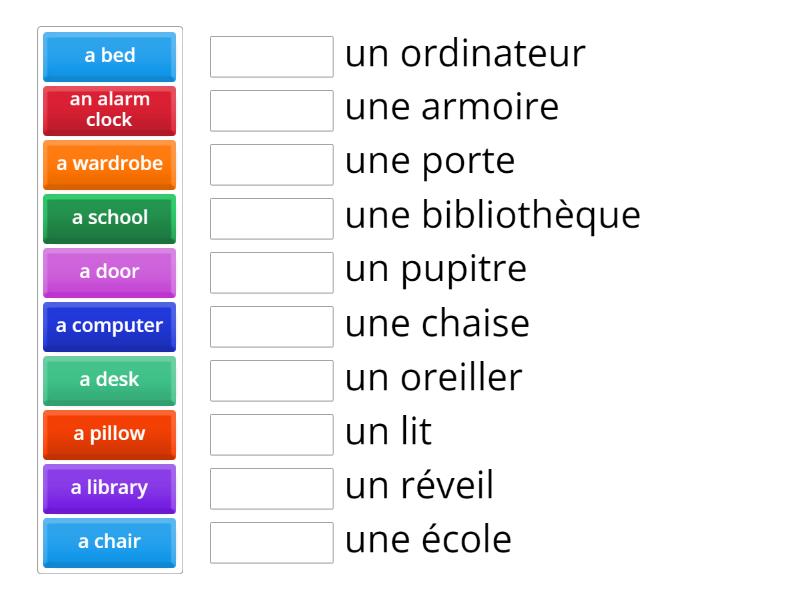This screenshot has height=600, width=800.
Task: Select the 'a desk' tile
Action: click(x=108, y=380)
